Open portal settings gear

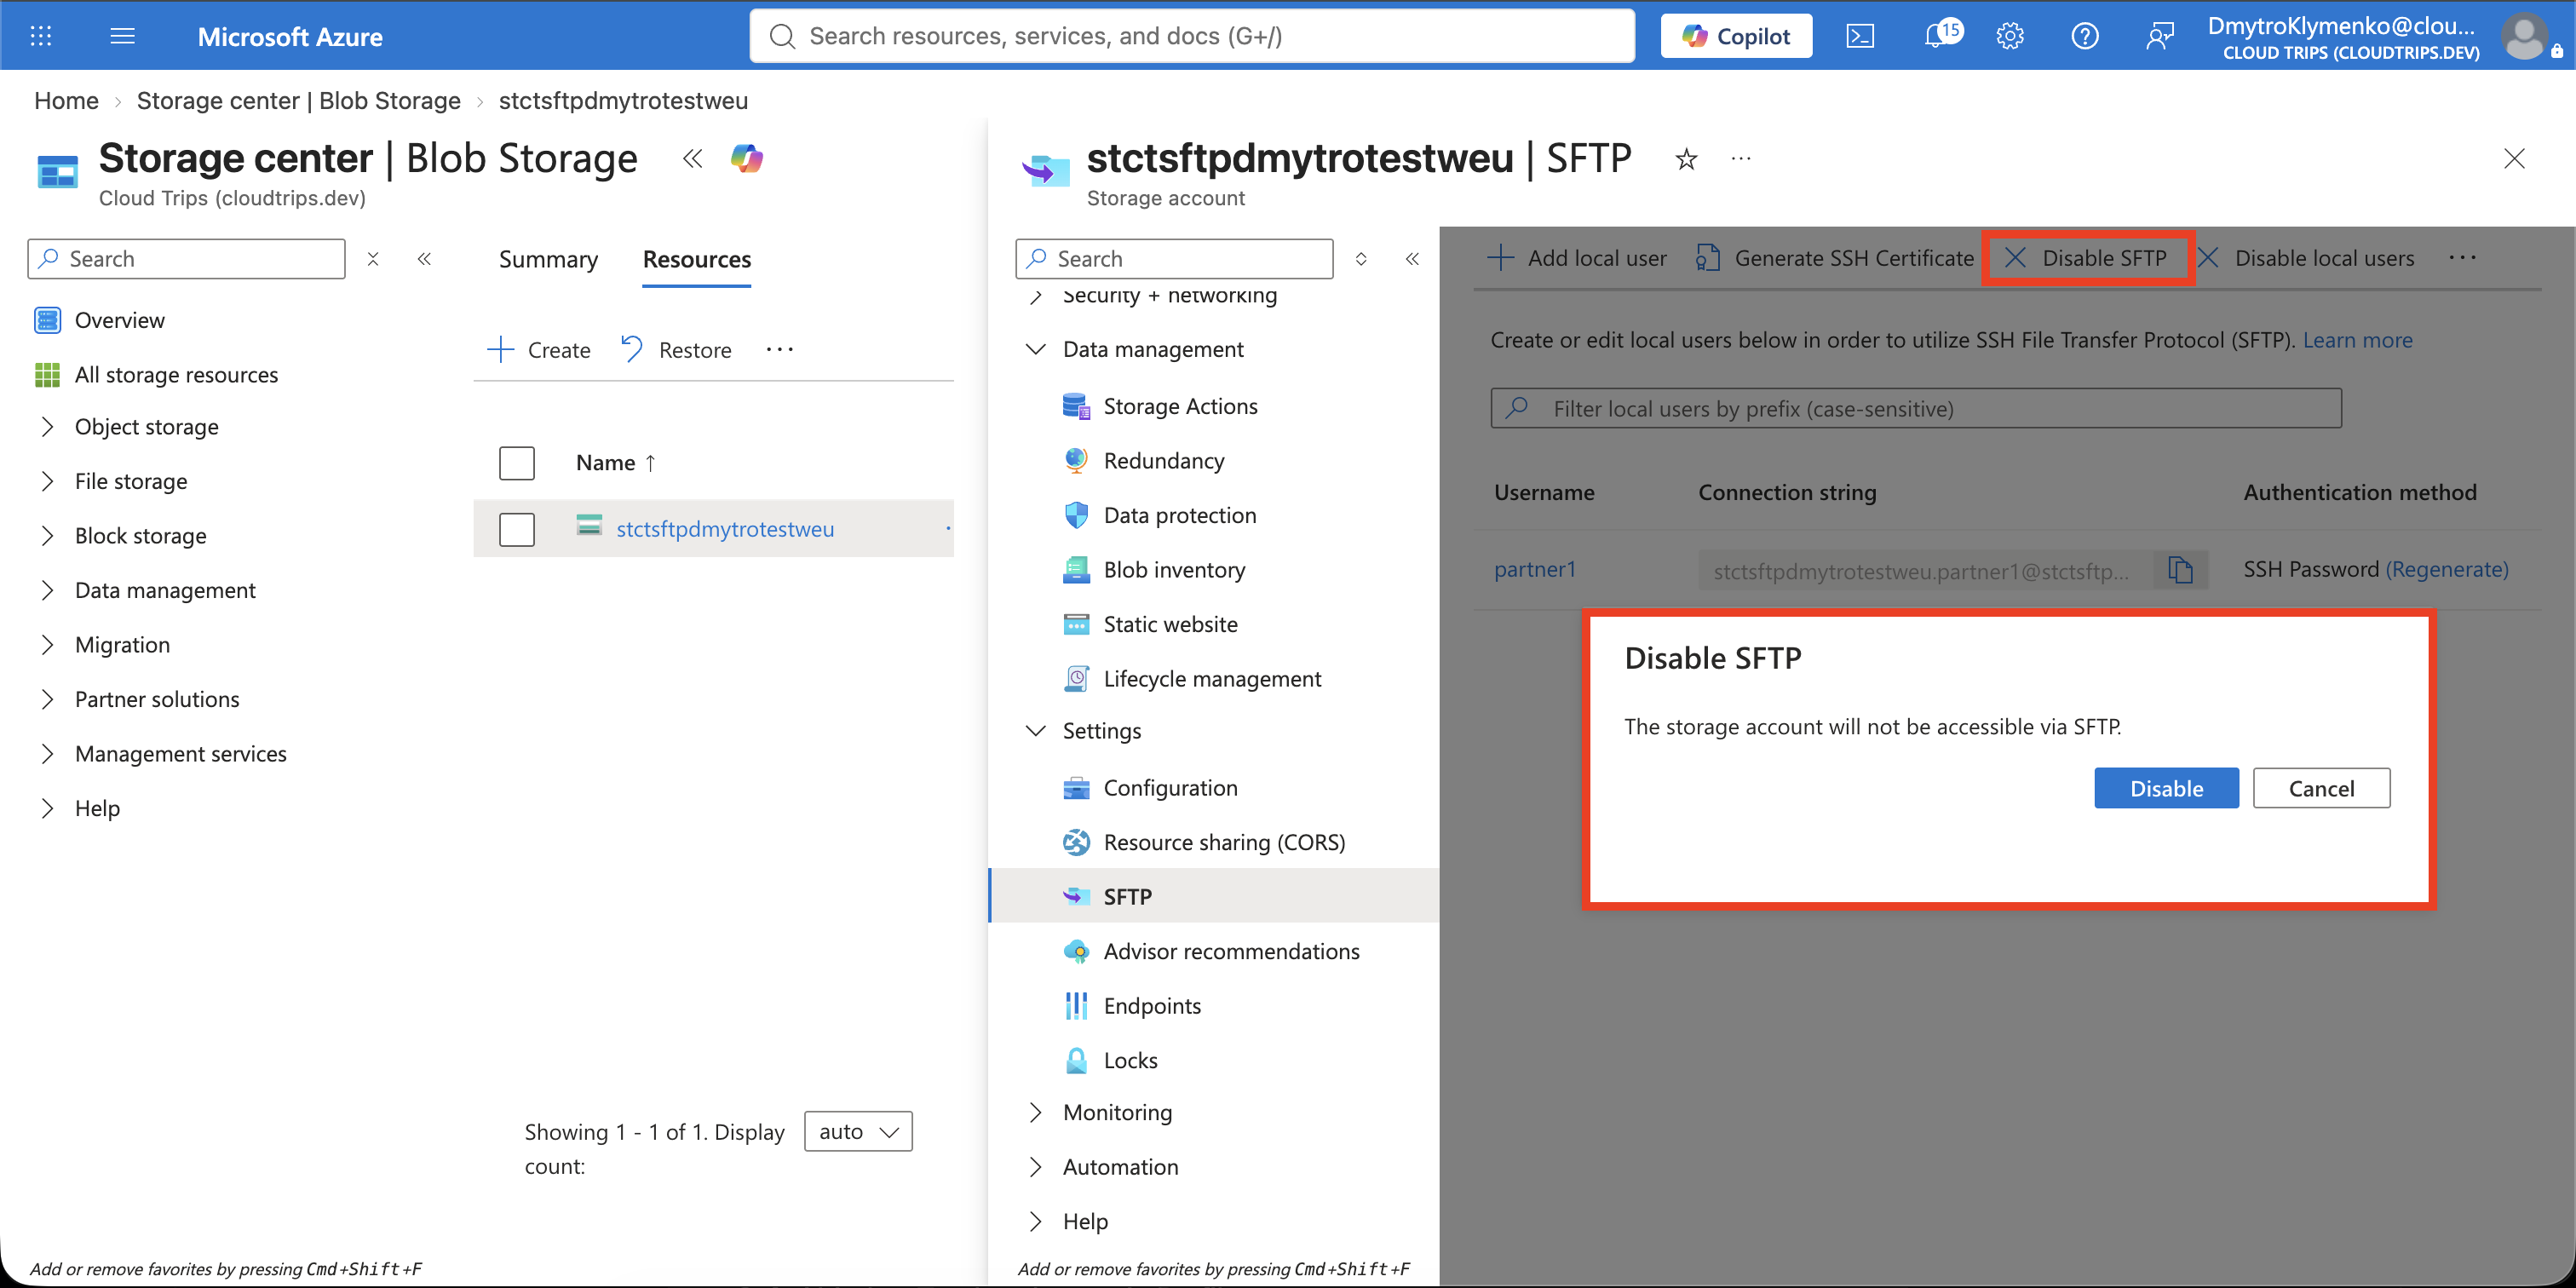(2010, 36)
